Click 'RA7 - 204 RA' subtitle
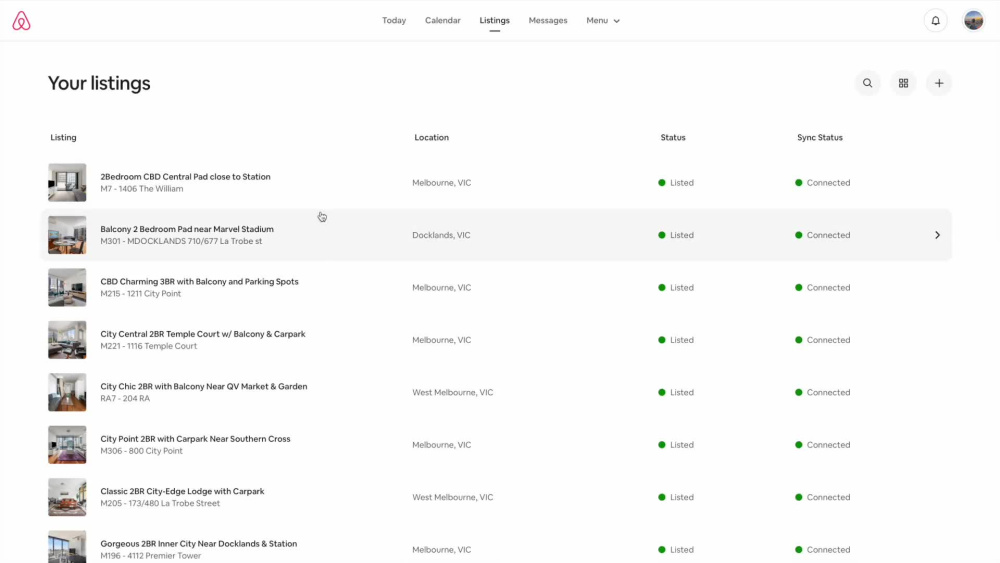1000x563 pixels. point(125,398)
